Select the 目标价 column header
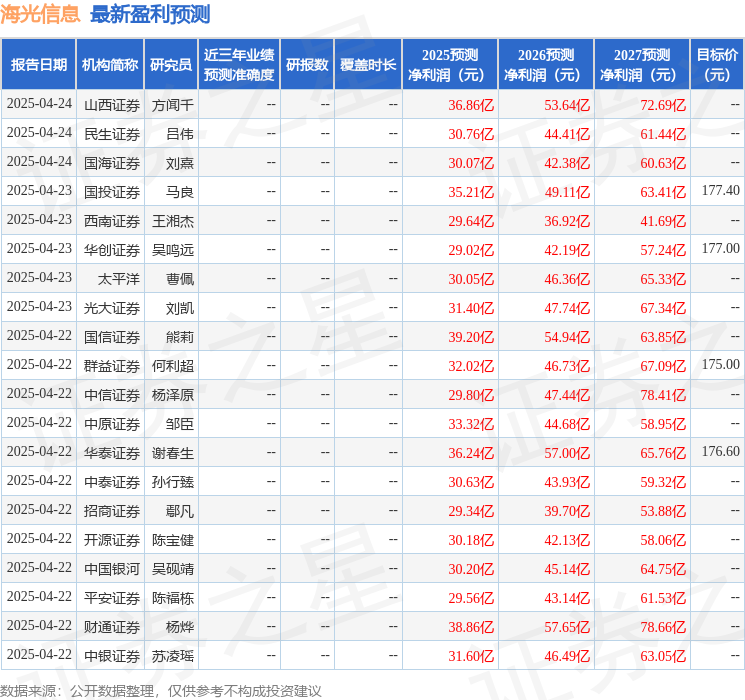Viewport: 745px width, 700px height. click(717, 65)
